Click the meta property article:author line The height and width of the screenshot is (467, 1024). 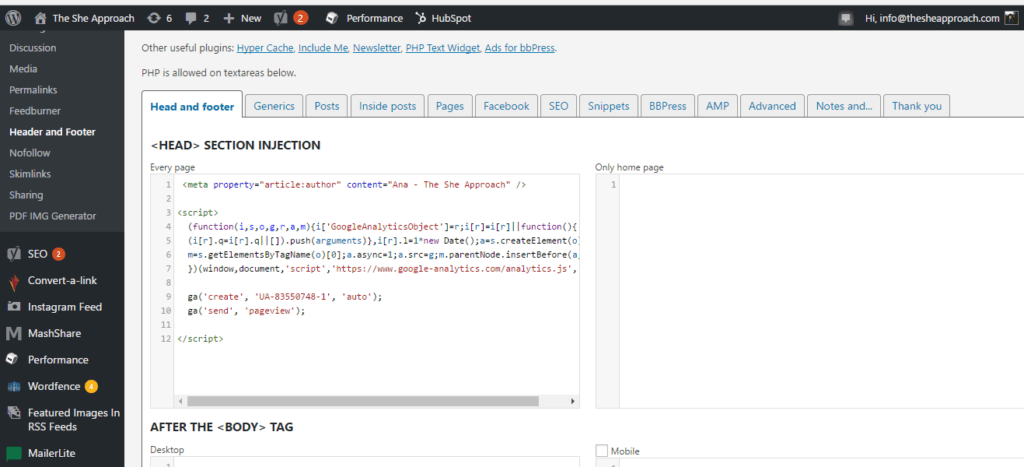click(354, 185)
